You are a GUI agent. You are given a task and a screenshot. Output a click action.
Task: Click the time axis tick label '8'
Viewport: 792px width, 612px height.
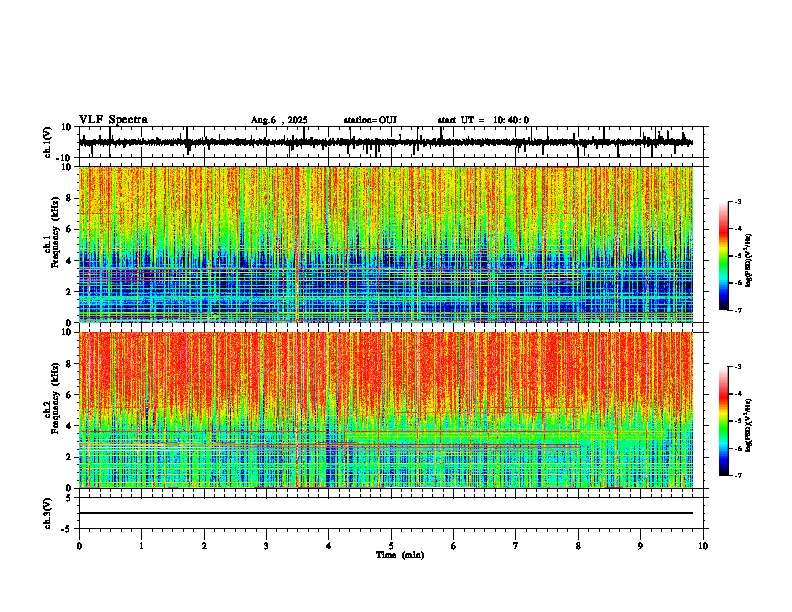[x=578, y=546]
